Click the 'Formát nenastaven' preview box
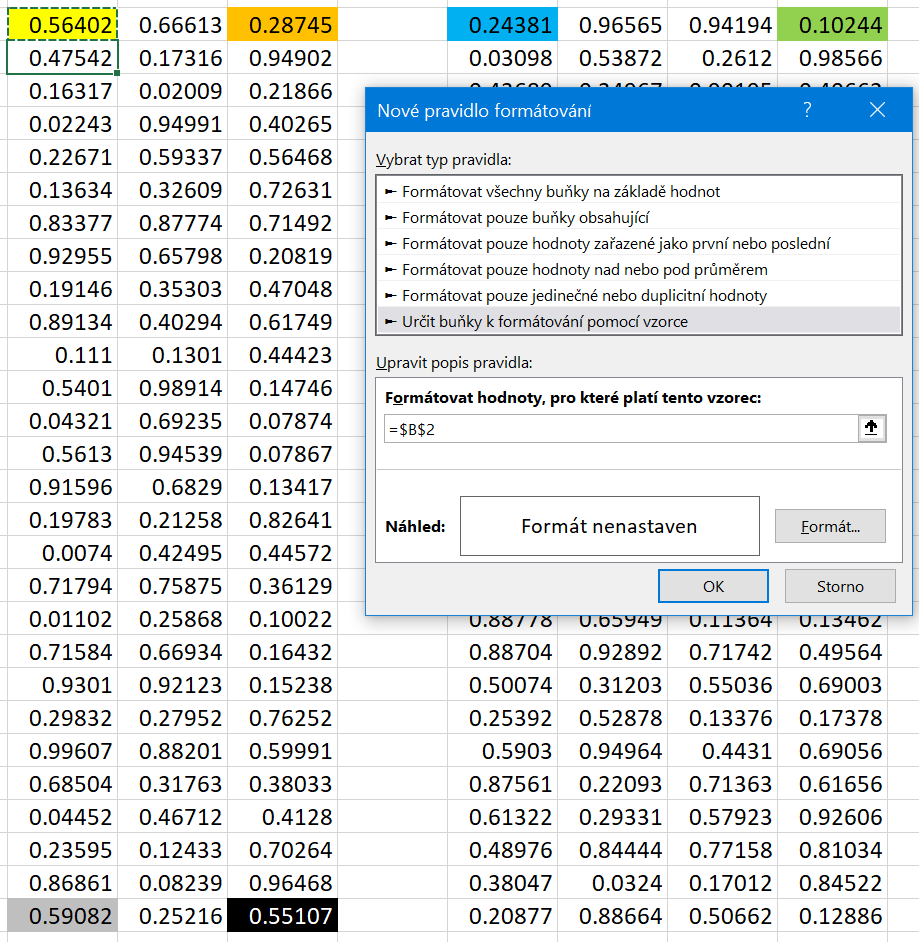 coord(608,527)
